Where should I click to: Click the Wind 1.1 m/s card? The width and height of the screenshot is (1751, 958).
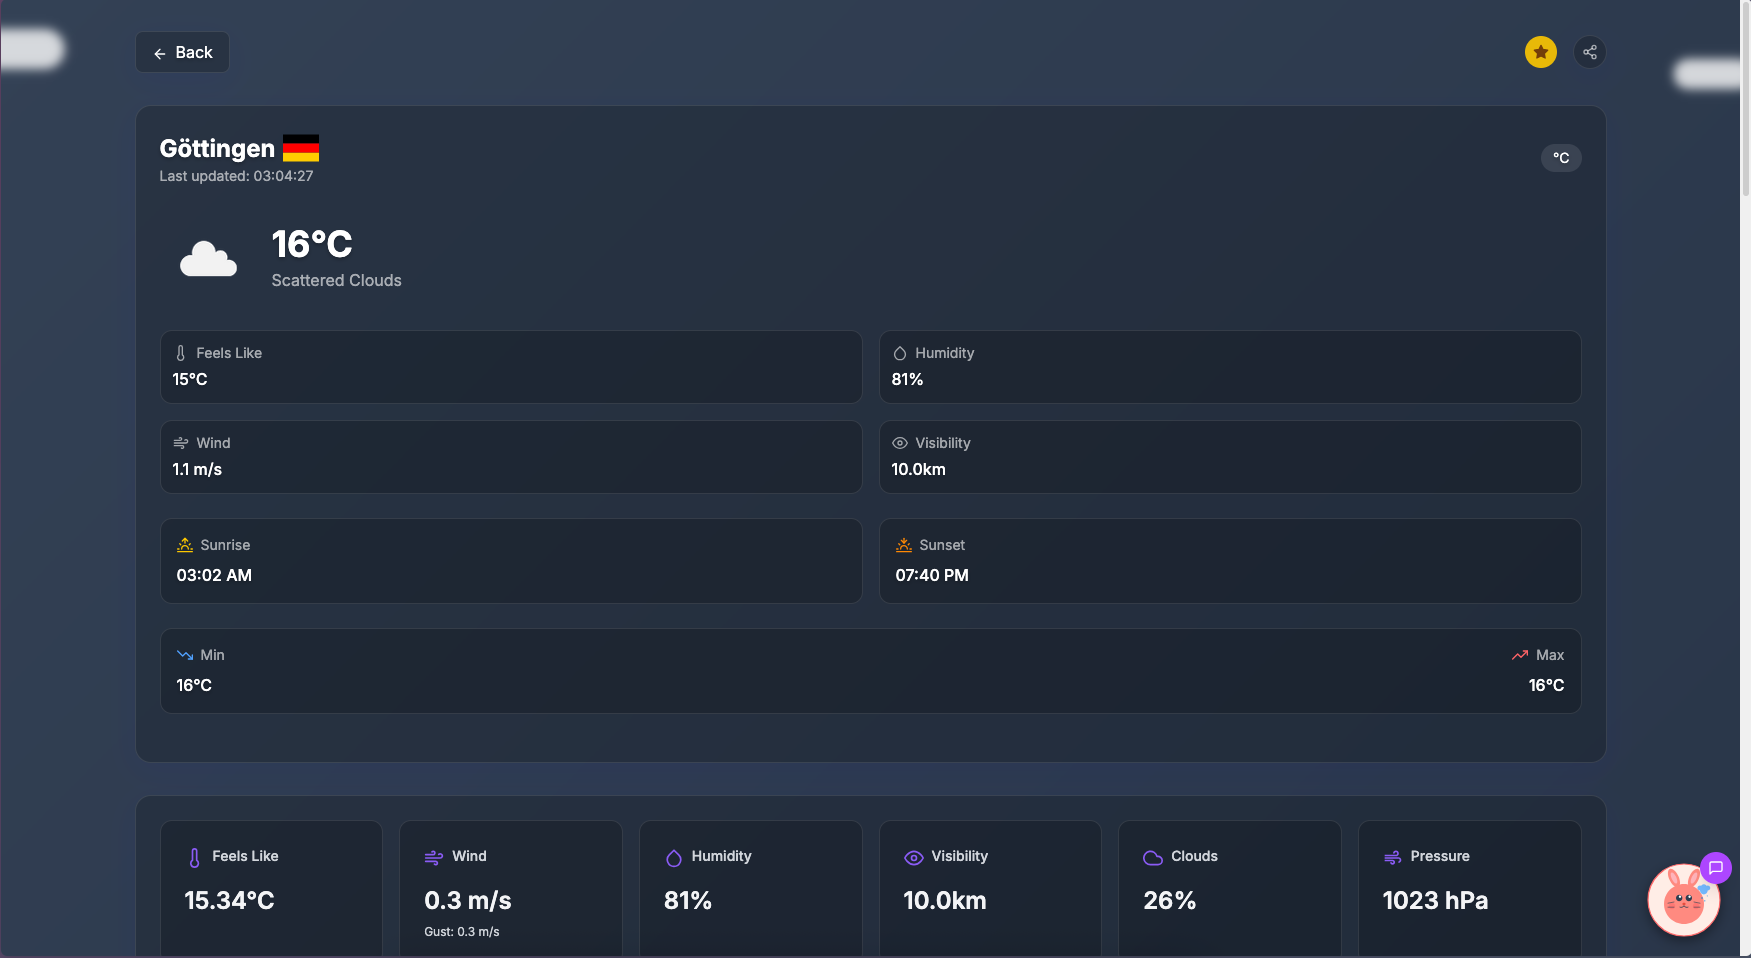point(511,457)
